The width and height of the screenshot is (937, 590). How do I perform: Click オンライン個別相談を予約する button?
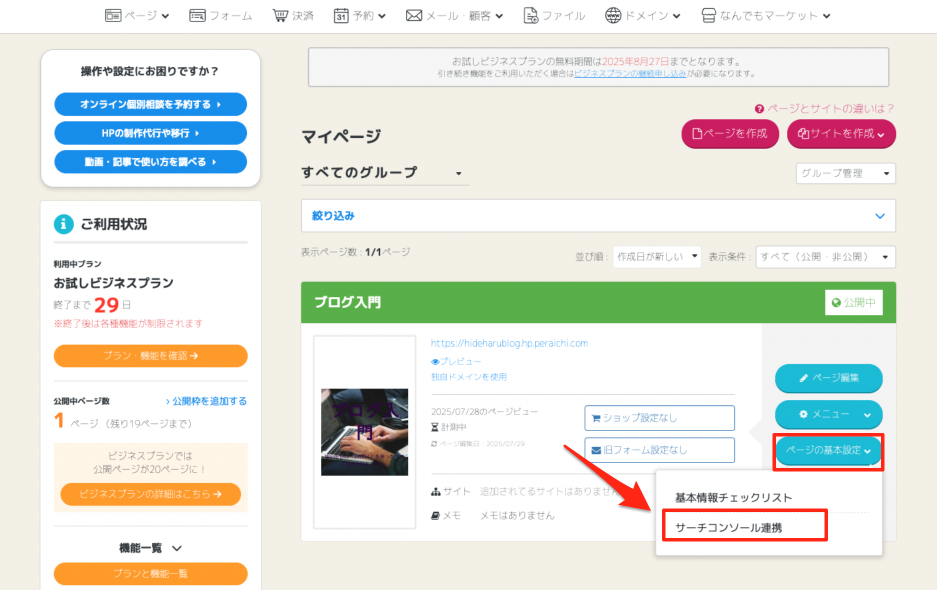click(150, 104)
